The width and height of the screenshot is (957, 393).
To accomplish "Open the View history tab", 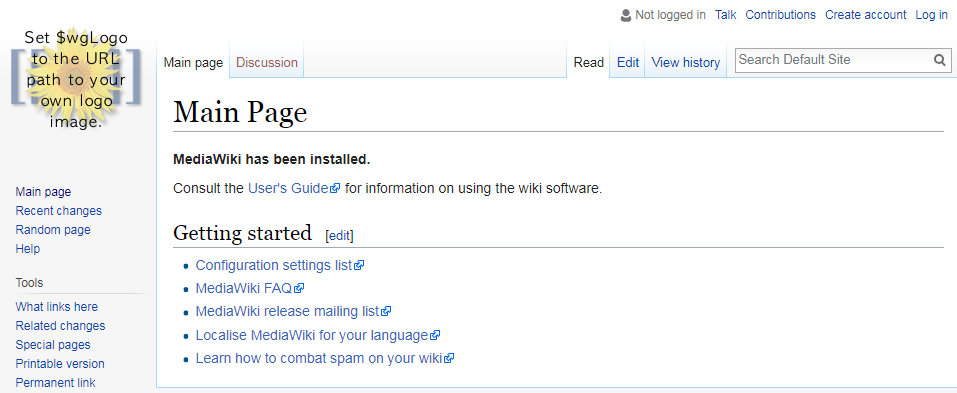I will tap(685, 62).
